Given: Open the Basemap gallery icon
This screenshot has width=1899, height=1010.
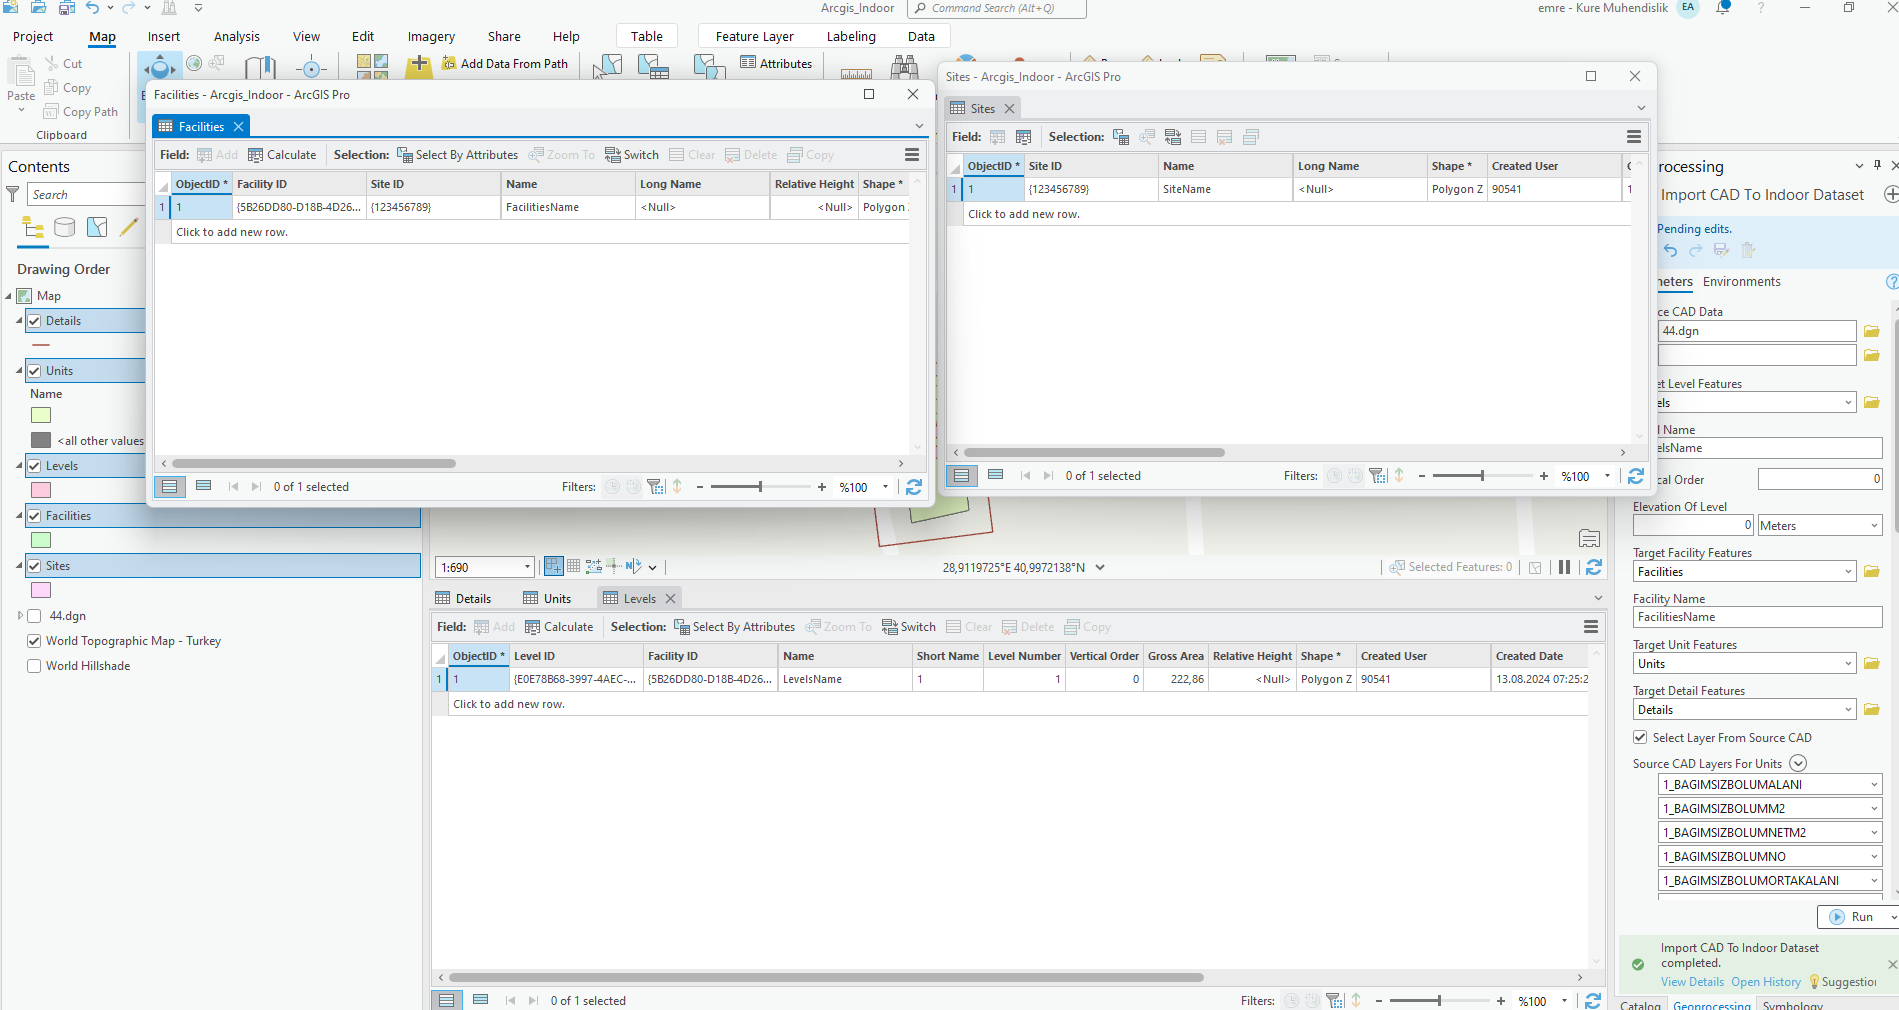Looking at the screenshot, I should click(x=372, y=66).
